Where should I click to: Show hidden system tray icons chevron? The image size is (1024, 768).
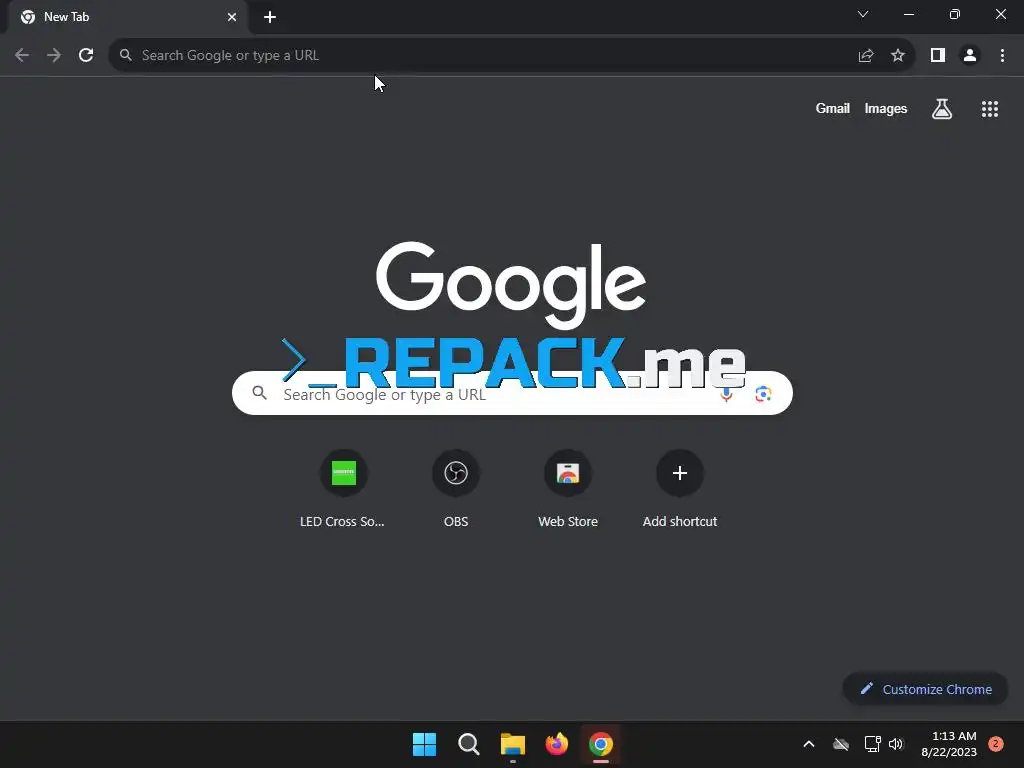(x=808, y=744)
